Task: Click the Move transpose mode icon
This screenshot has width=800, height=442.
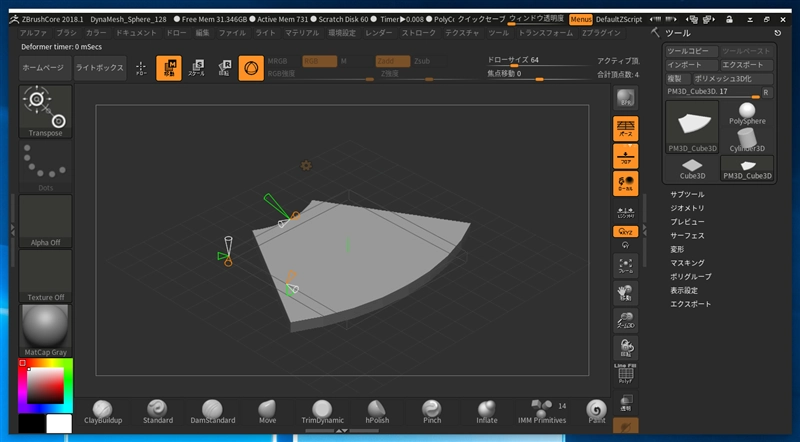Action: coord(169,68)
